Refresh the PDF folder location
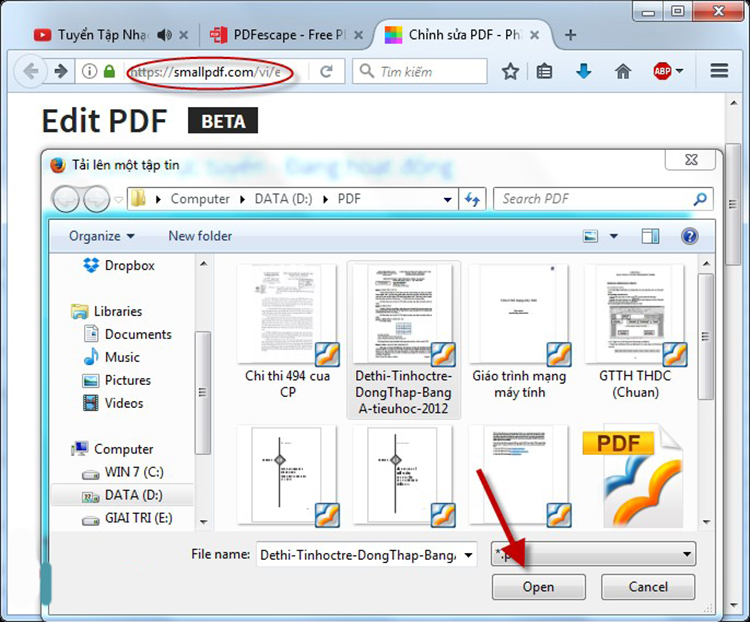This screenshot has width=750, height=622. (473, 199)
